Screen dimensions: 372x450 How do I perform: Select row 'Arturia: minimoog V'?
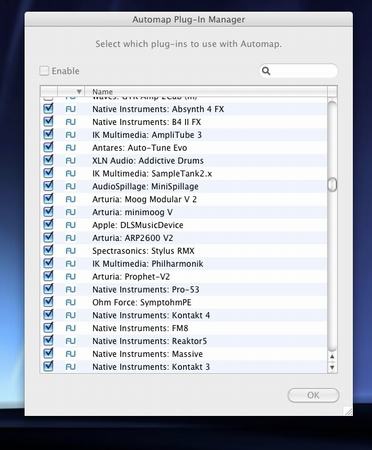pyautogui.click(x=184, y=212)
